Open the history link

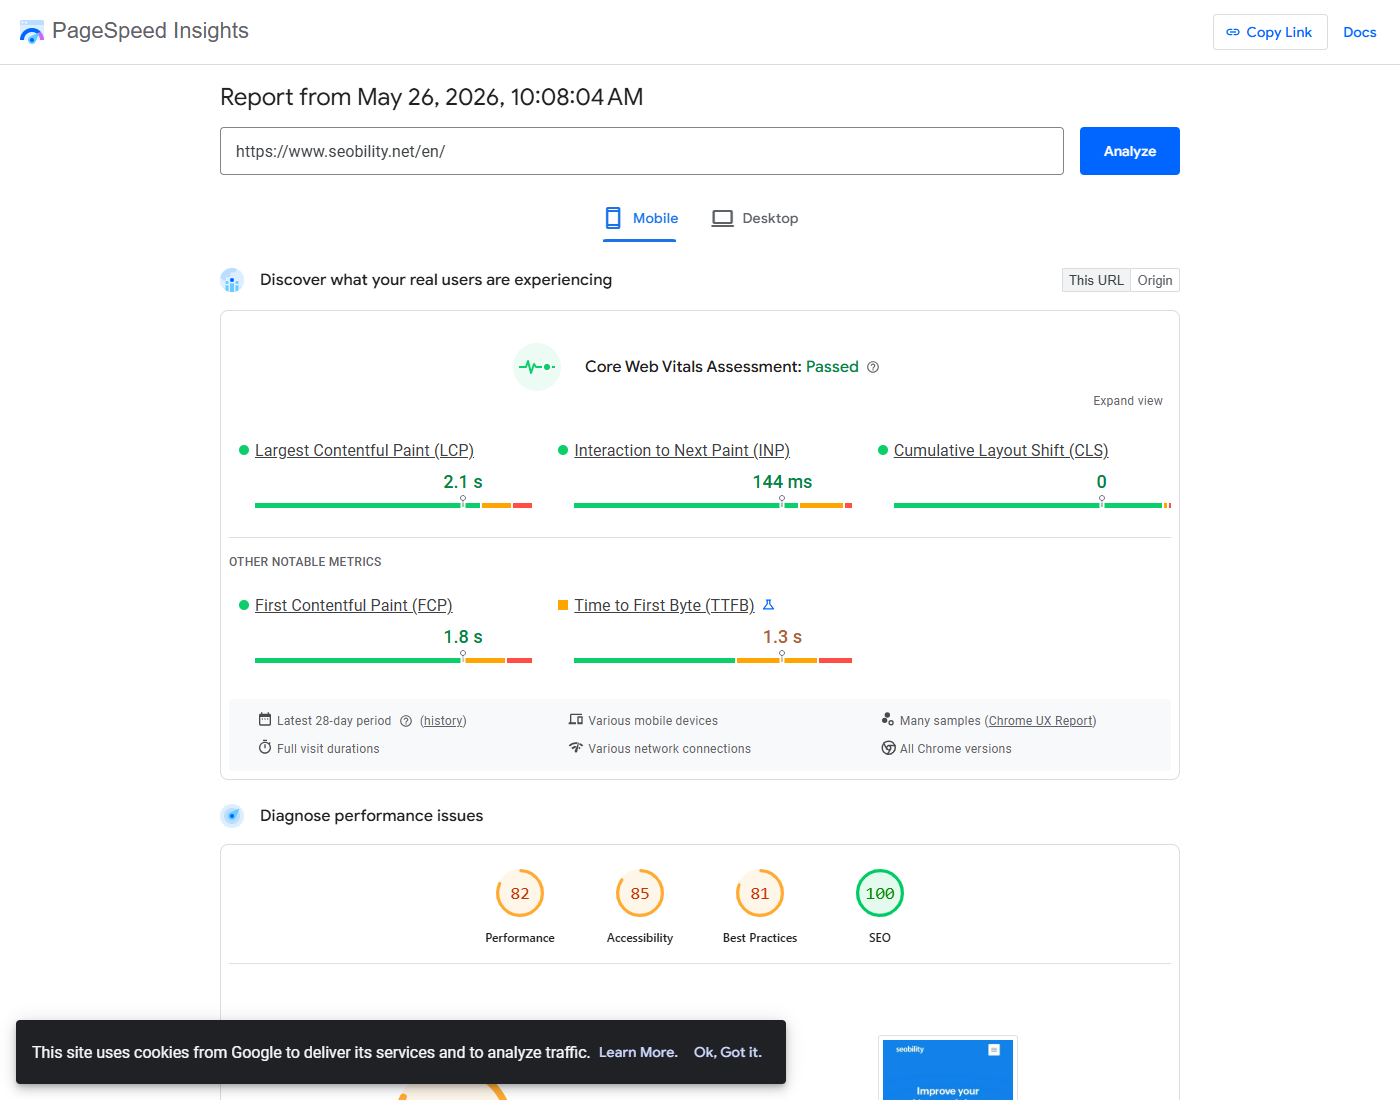[x=443, y=721]
